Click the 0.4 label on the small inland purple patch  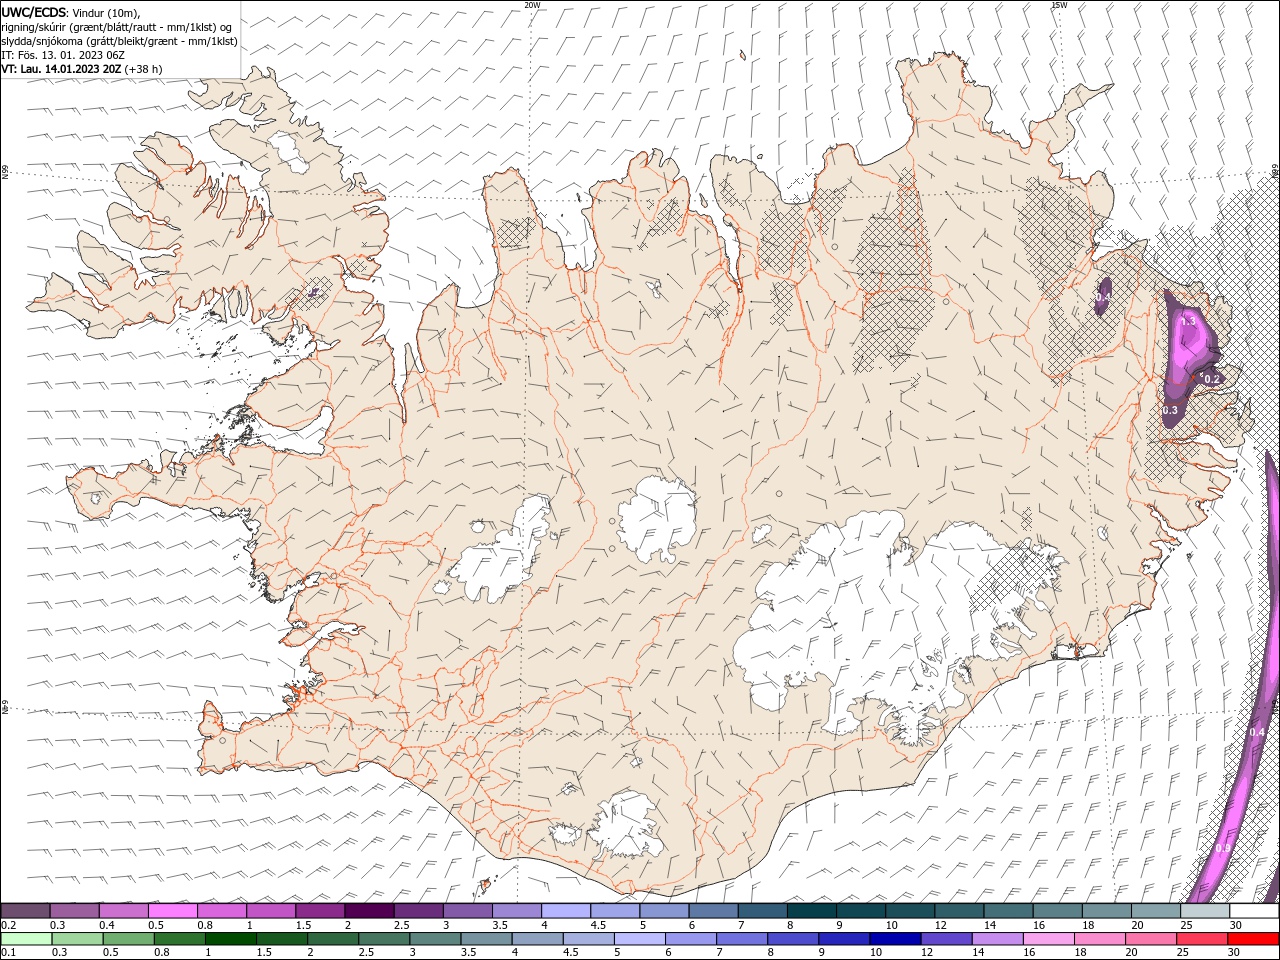click(x=1102, y=297)
